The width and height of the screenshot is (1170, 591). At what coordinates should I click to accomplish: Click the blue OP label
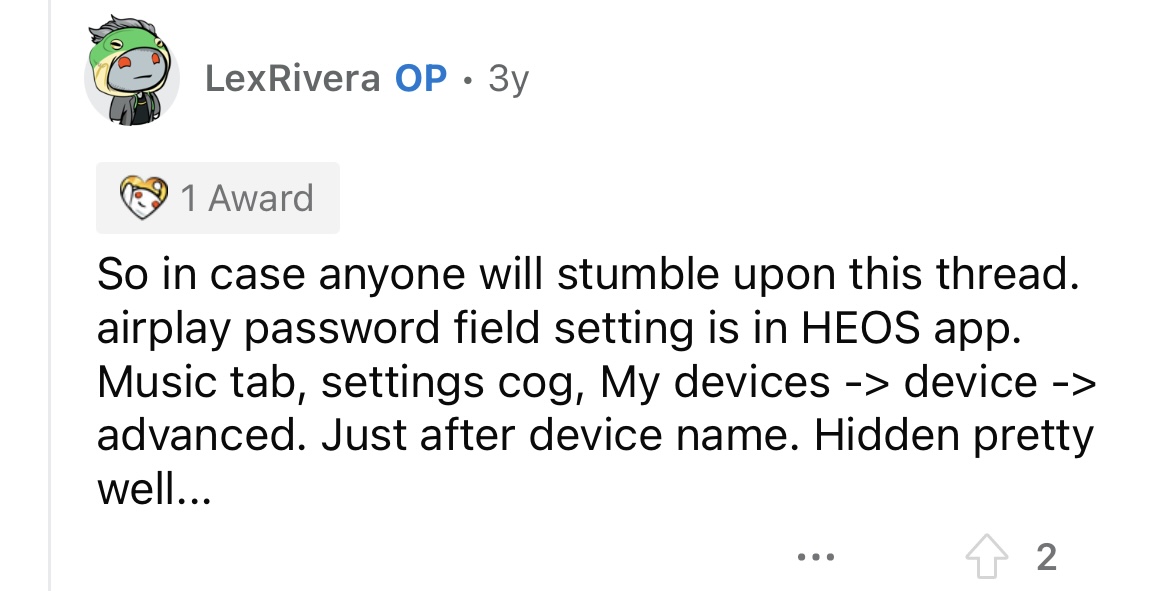coord(421,78)
